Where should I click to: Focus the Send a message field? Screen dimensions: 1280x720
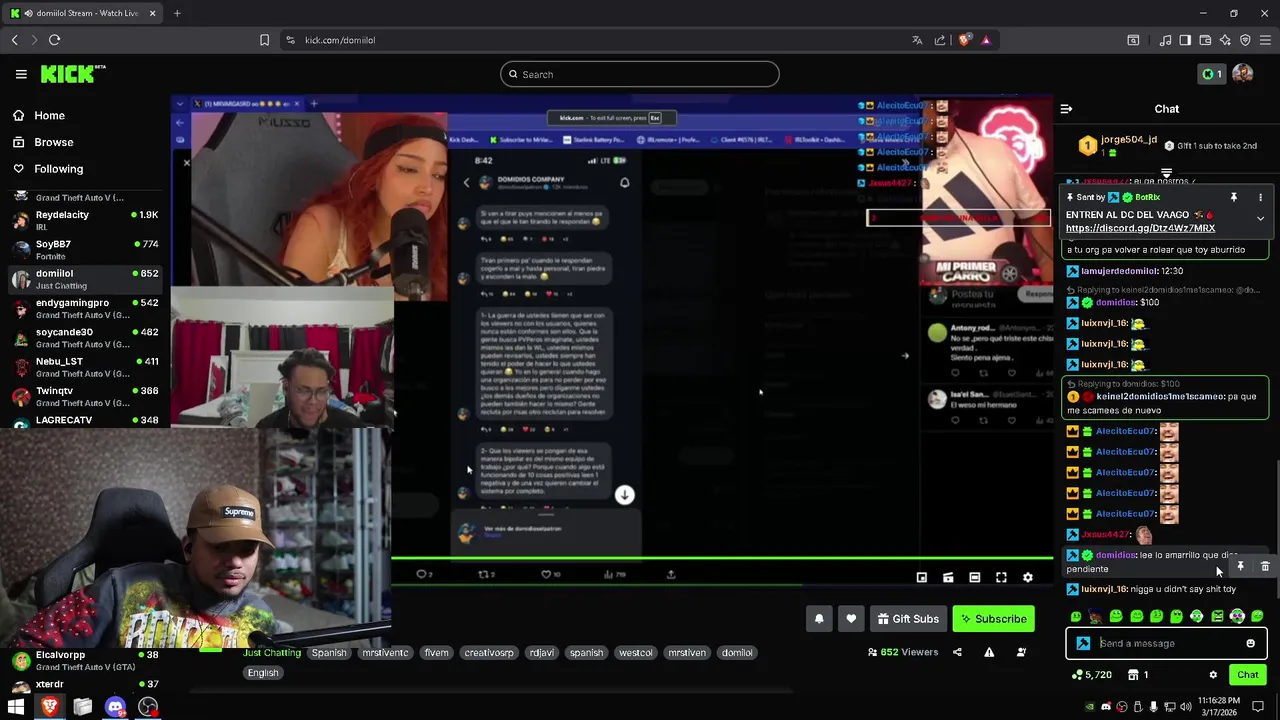(x=1166, y=644)
